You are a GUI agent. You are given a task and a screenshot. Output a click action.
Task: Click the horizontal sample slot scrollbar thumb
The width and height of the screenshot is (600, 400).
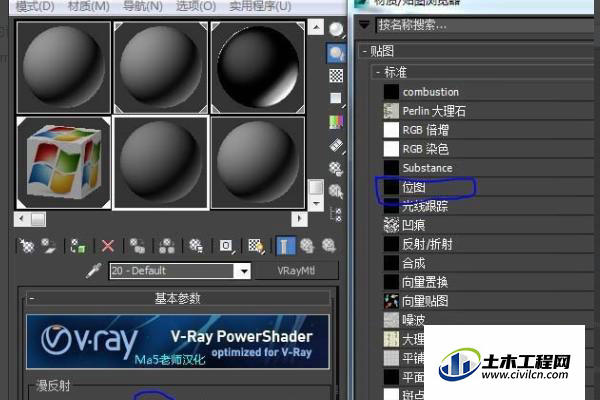click(38, 219)
